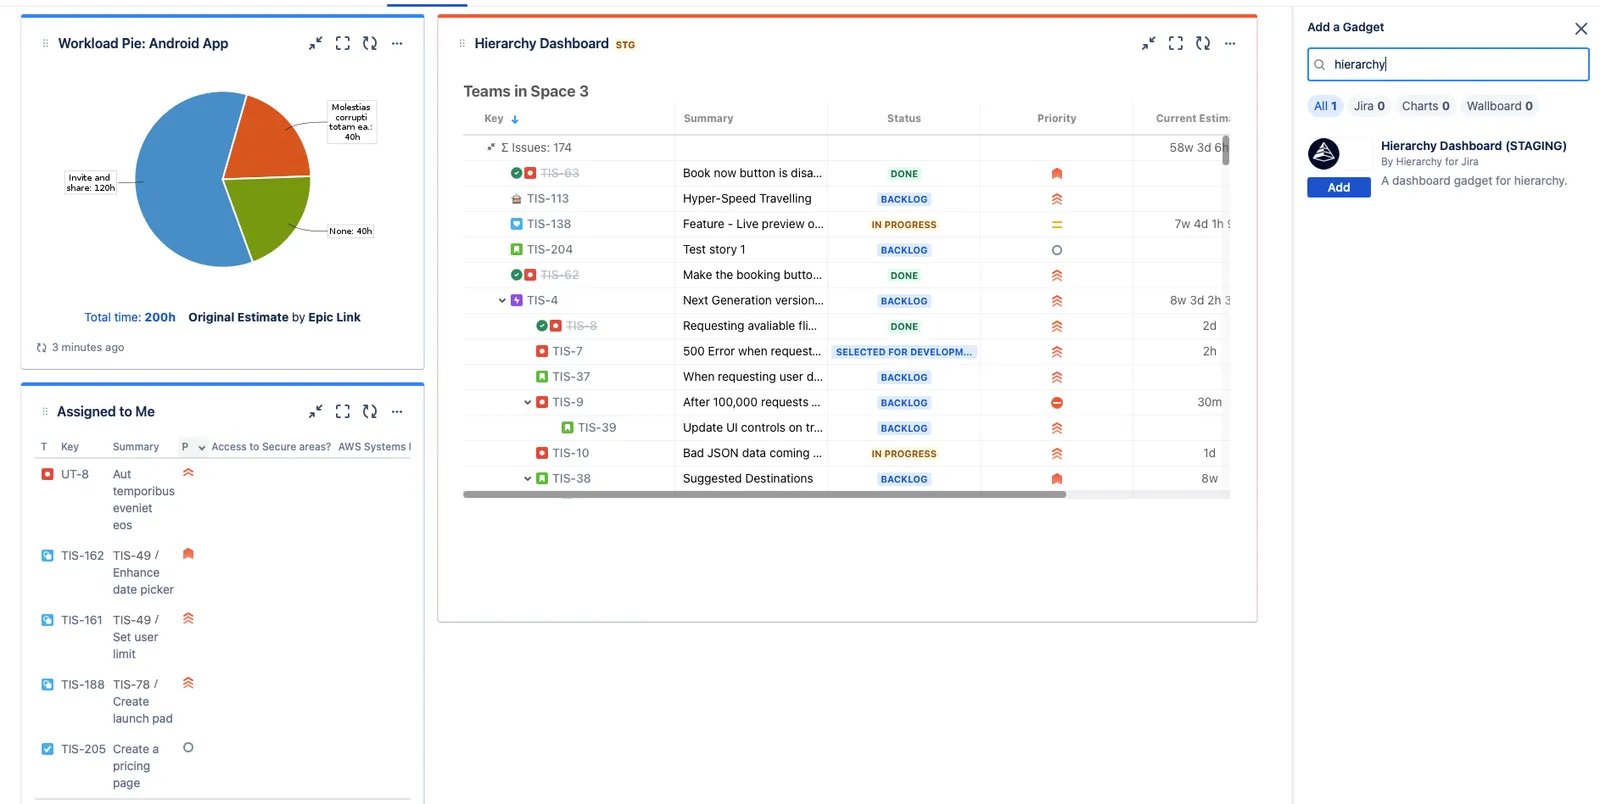
Task: Click the Hierarchy for Jira gadget logo
Action: pyautogui.click(x=1324, y=154)
